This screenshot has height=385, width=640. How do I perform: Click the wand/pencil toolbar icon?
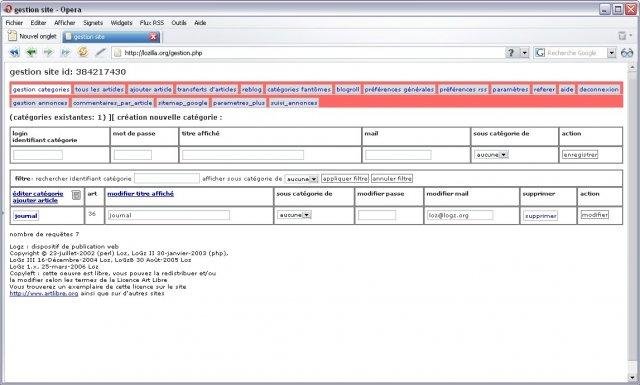click(100, 52)
